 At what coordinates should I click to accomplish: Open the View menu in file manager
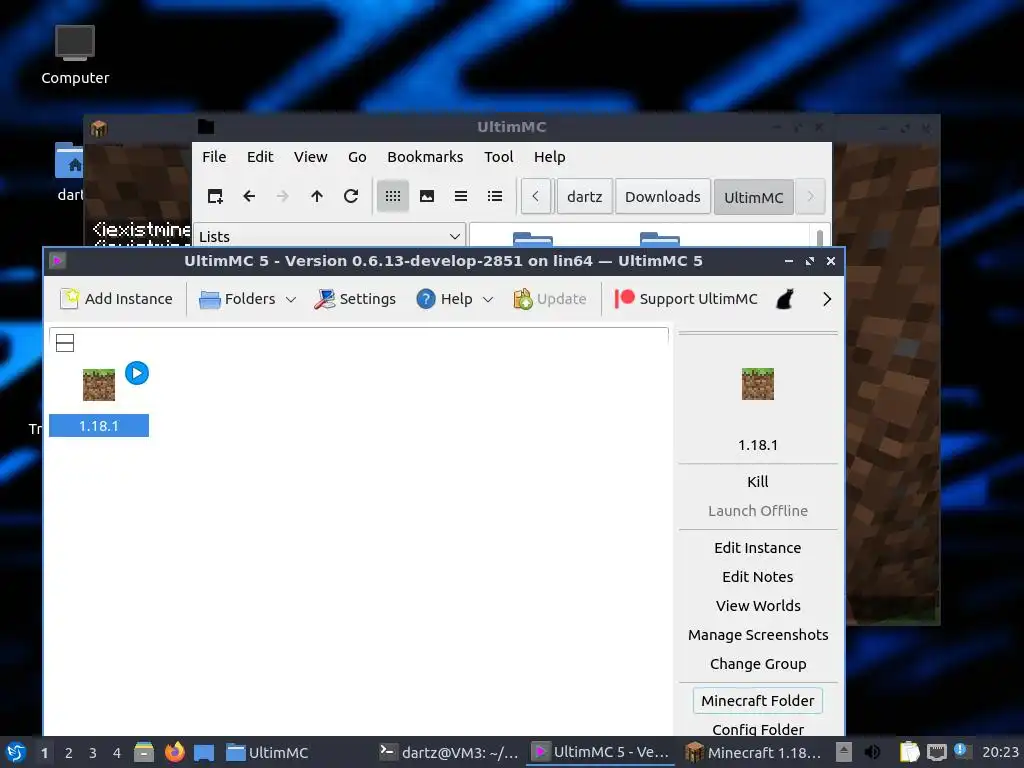coord(310,157)
